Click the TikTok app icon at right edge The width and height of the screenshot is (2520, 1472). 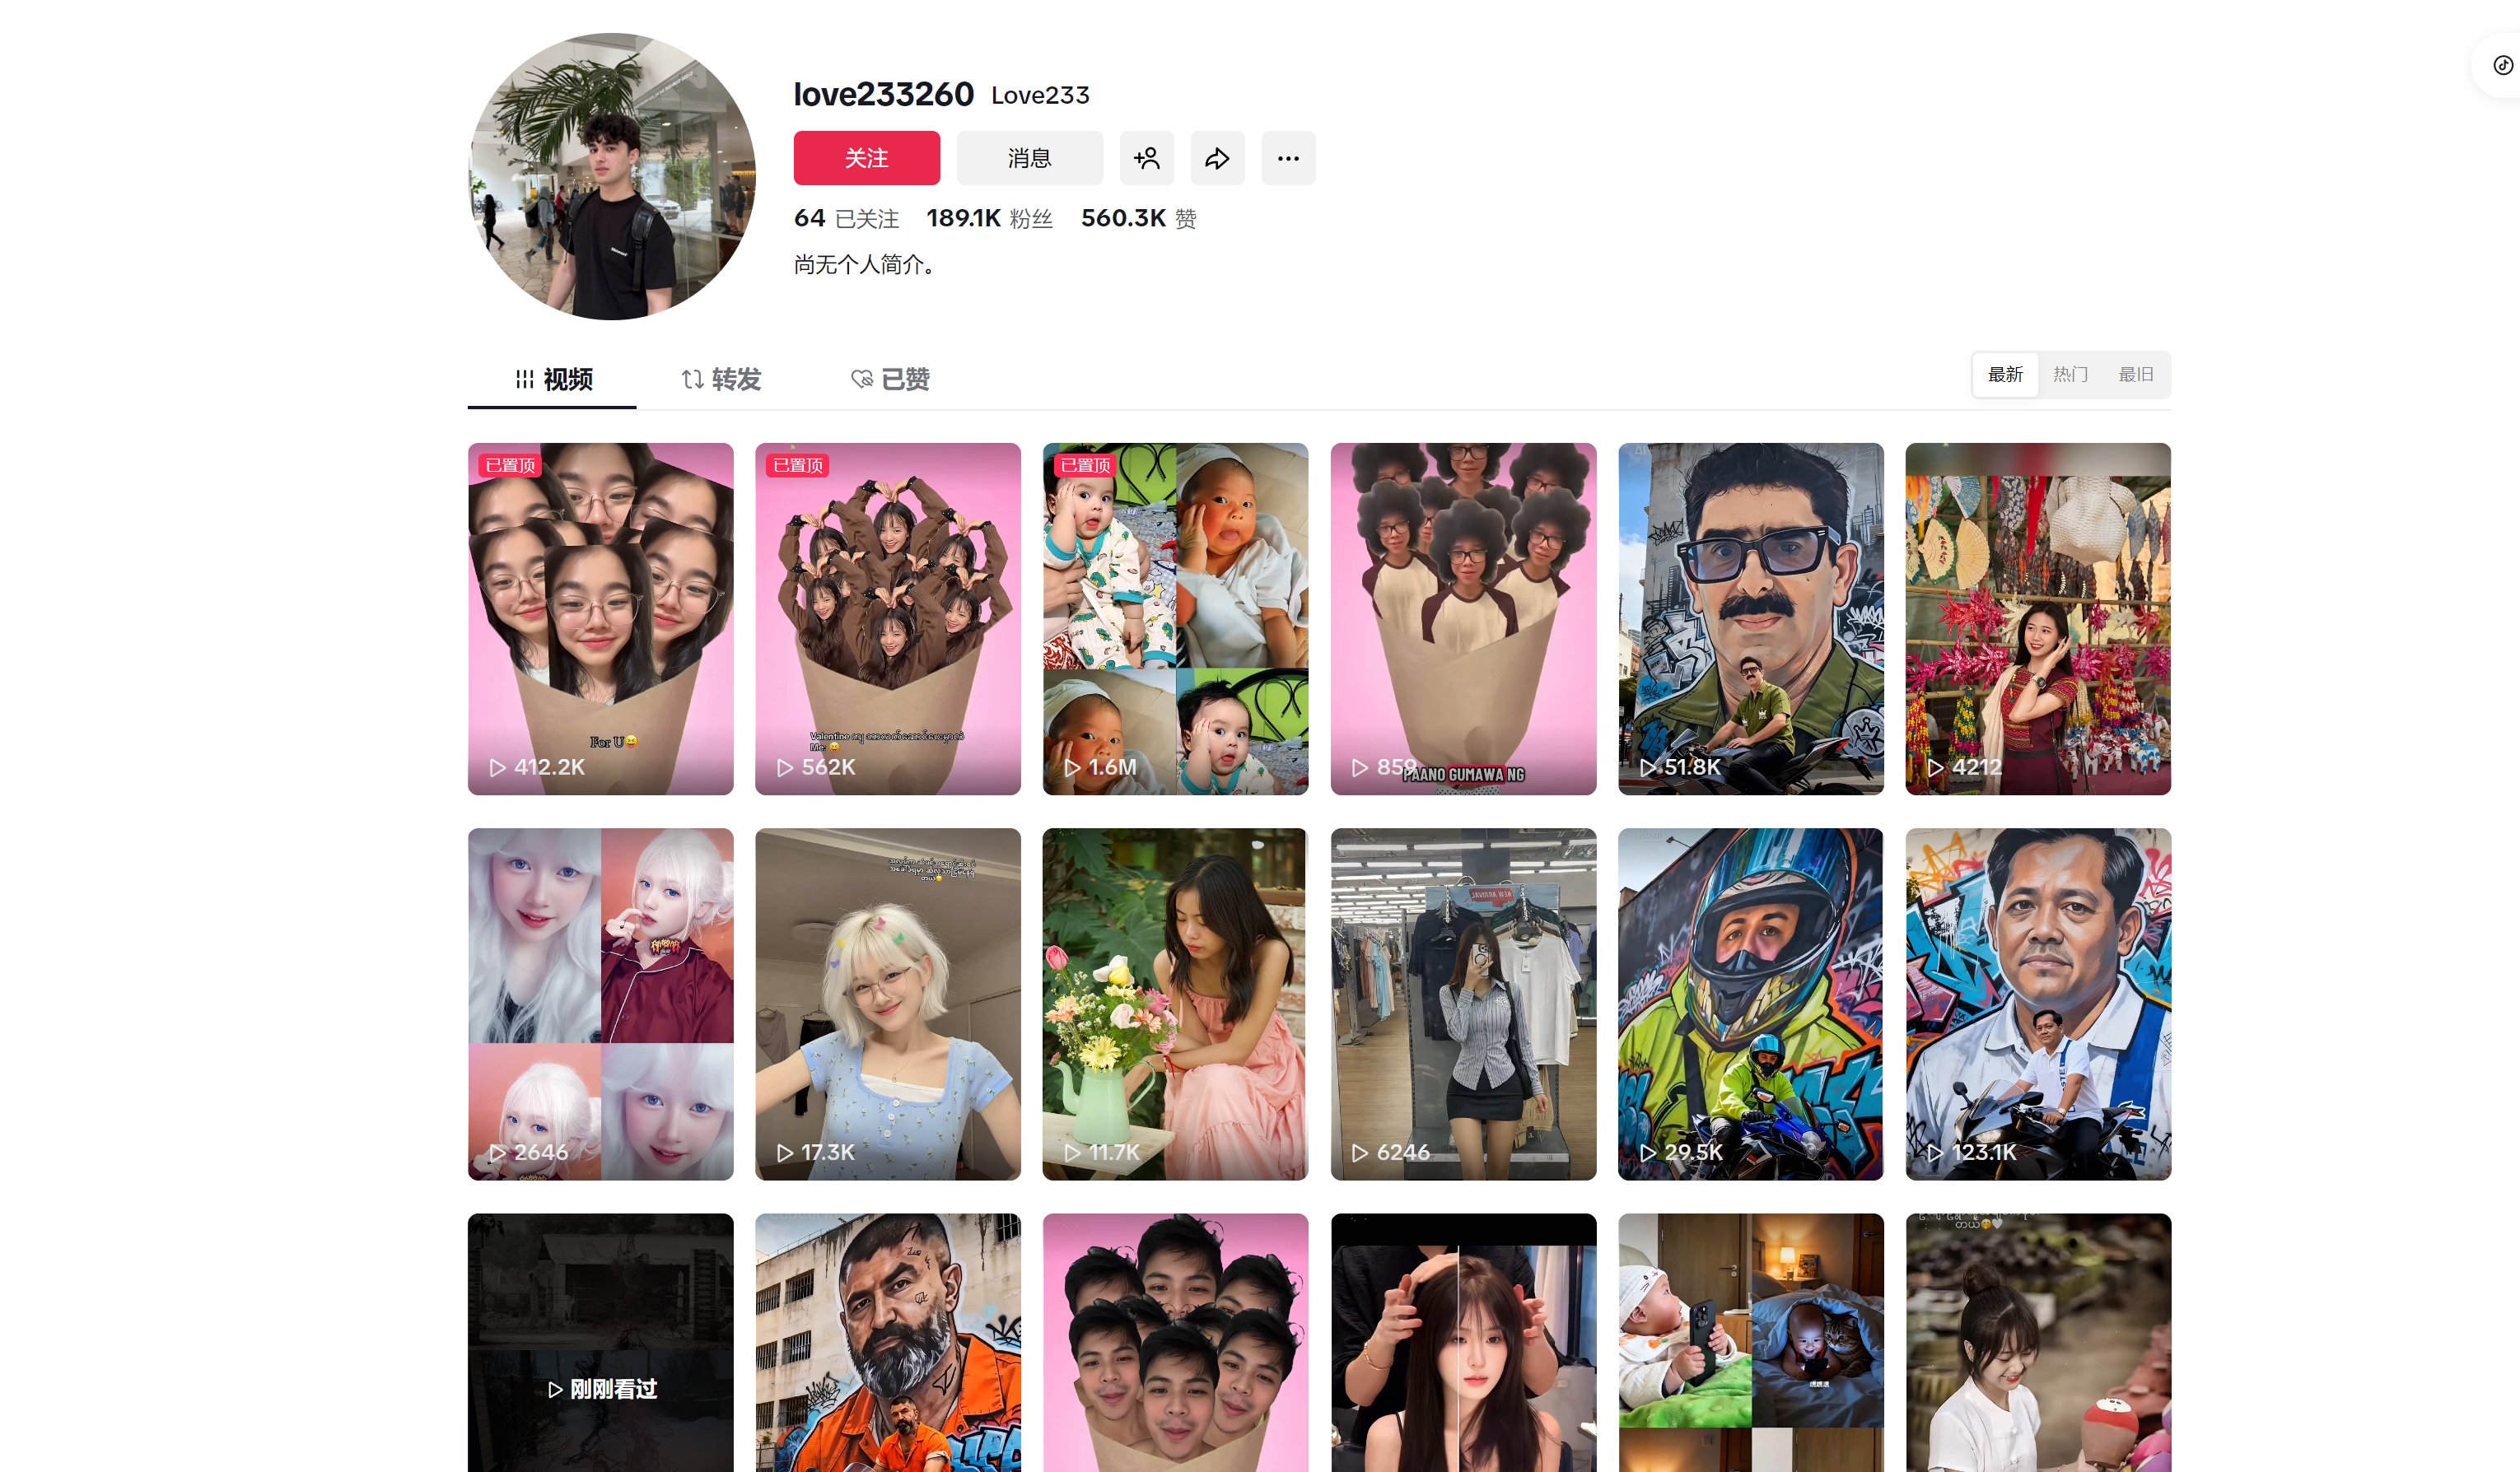pyautogui.click(x=2503, y=65)
